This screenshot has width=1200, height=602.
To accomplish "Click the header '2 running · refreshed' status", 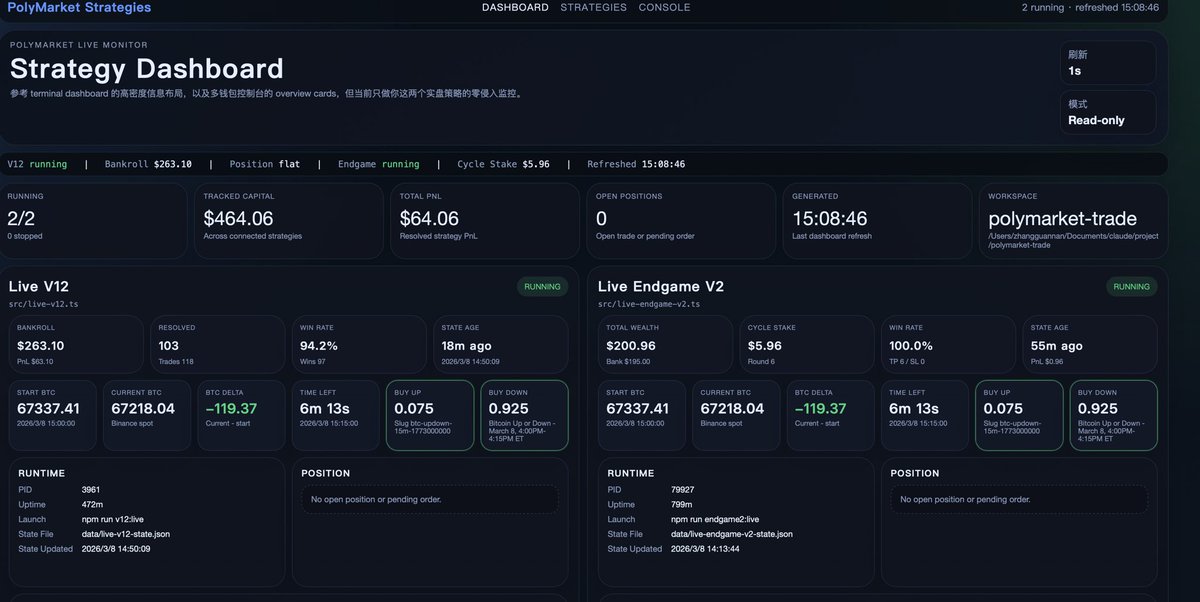I will [1091, 7].
